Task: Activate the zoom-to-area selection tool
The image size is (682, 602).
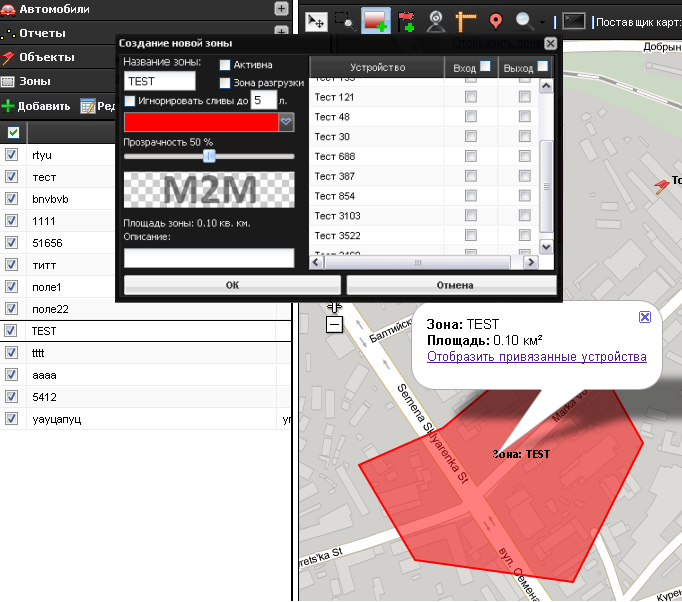Action: point(346,20)
